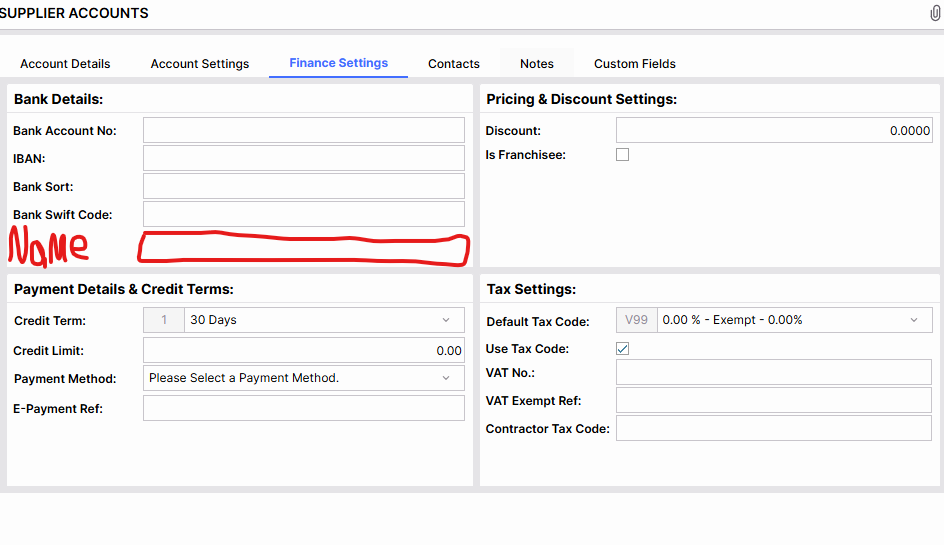The width and height of the screenshot is (944, 545).
Task: Switch to the Account Details tab
Action: point(65,64)
